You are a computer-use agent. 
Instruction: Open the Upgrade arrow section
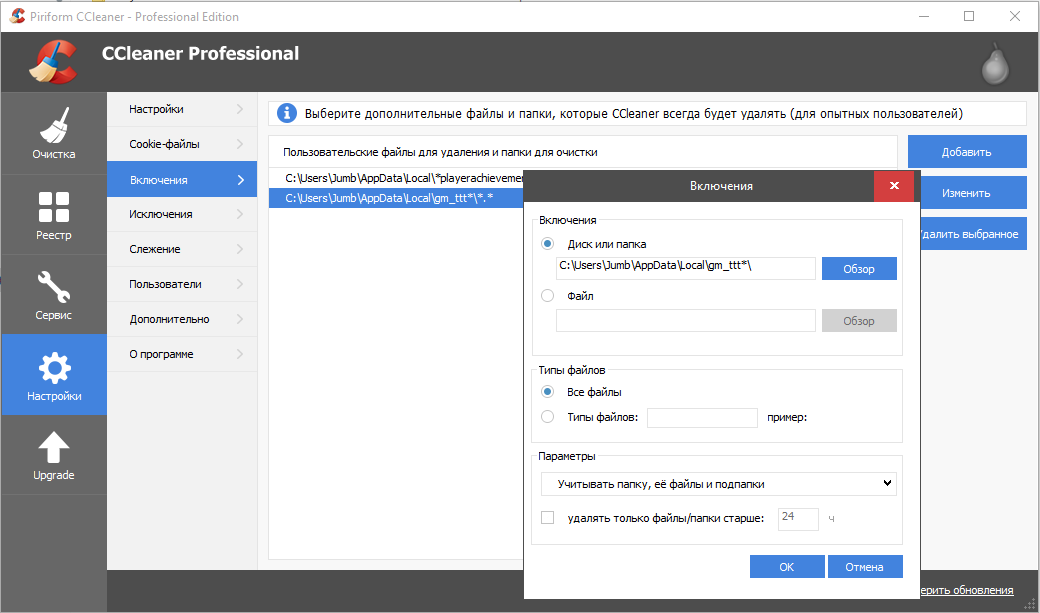click(54, 455)
